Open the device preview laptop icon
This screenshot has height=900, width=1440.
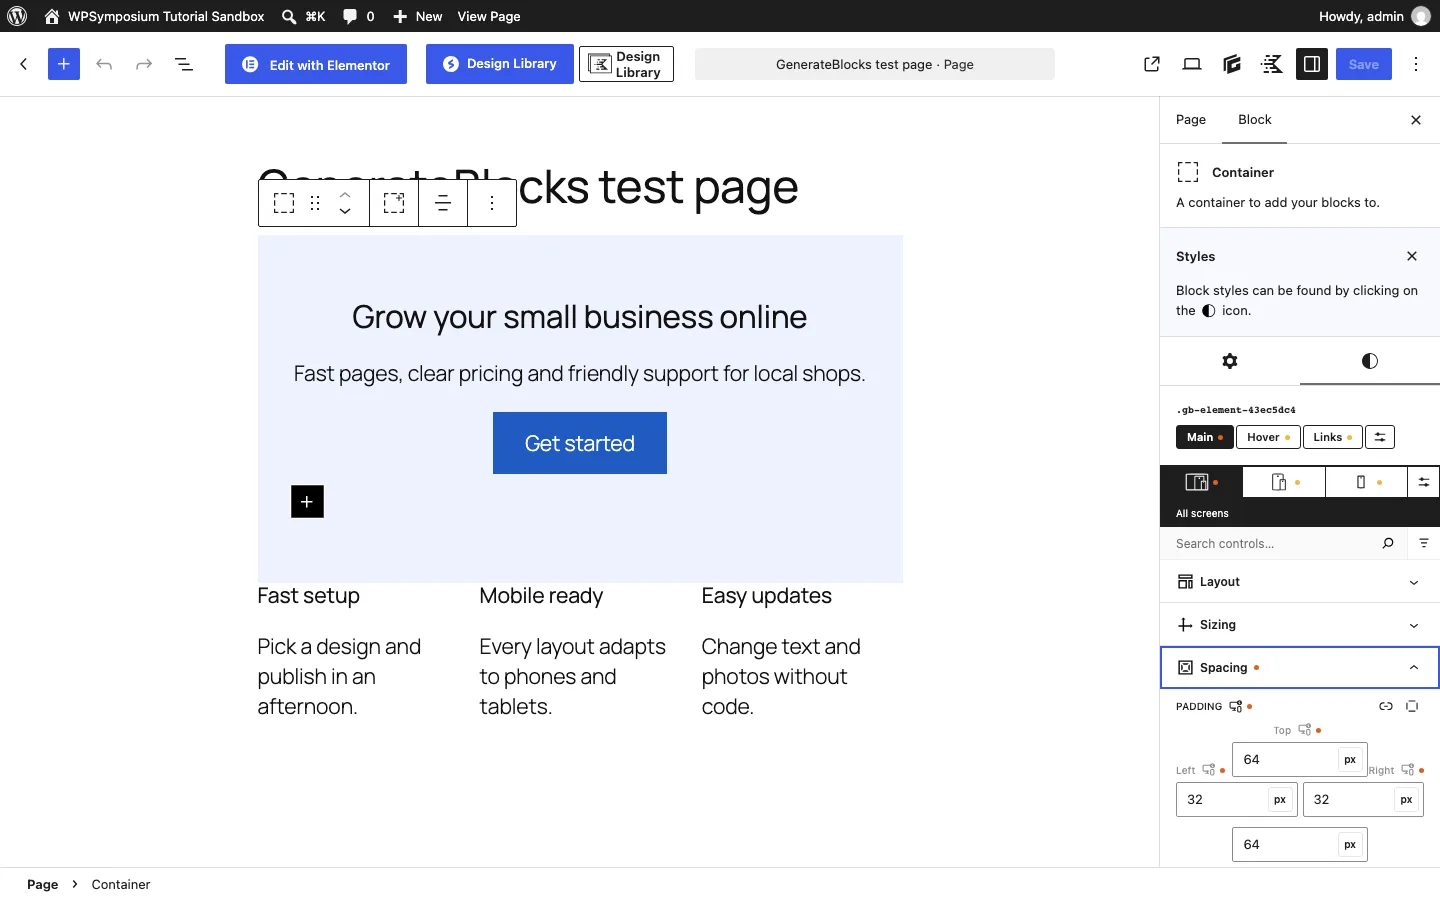(1192, 64)
